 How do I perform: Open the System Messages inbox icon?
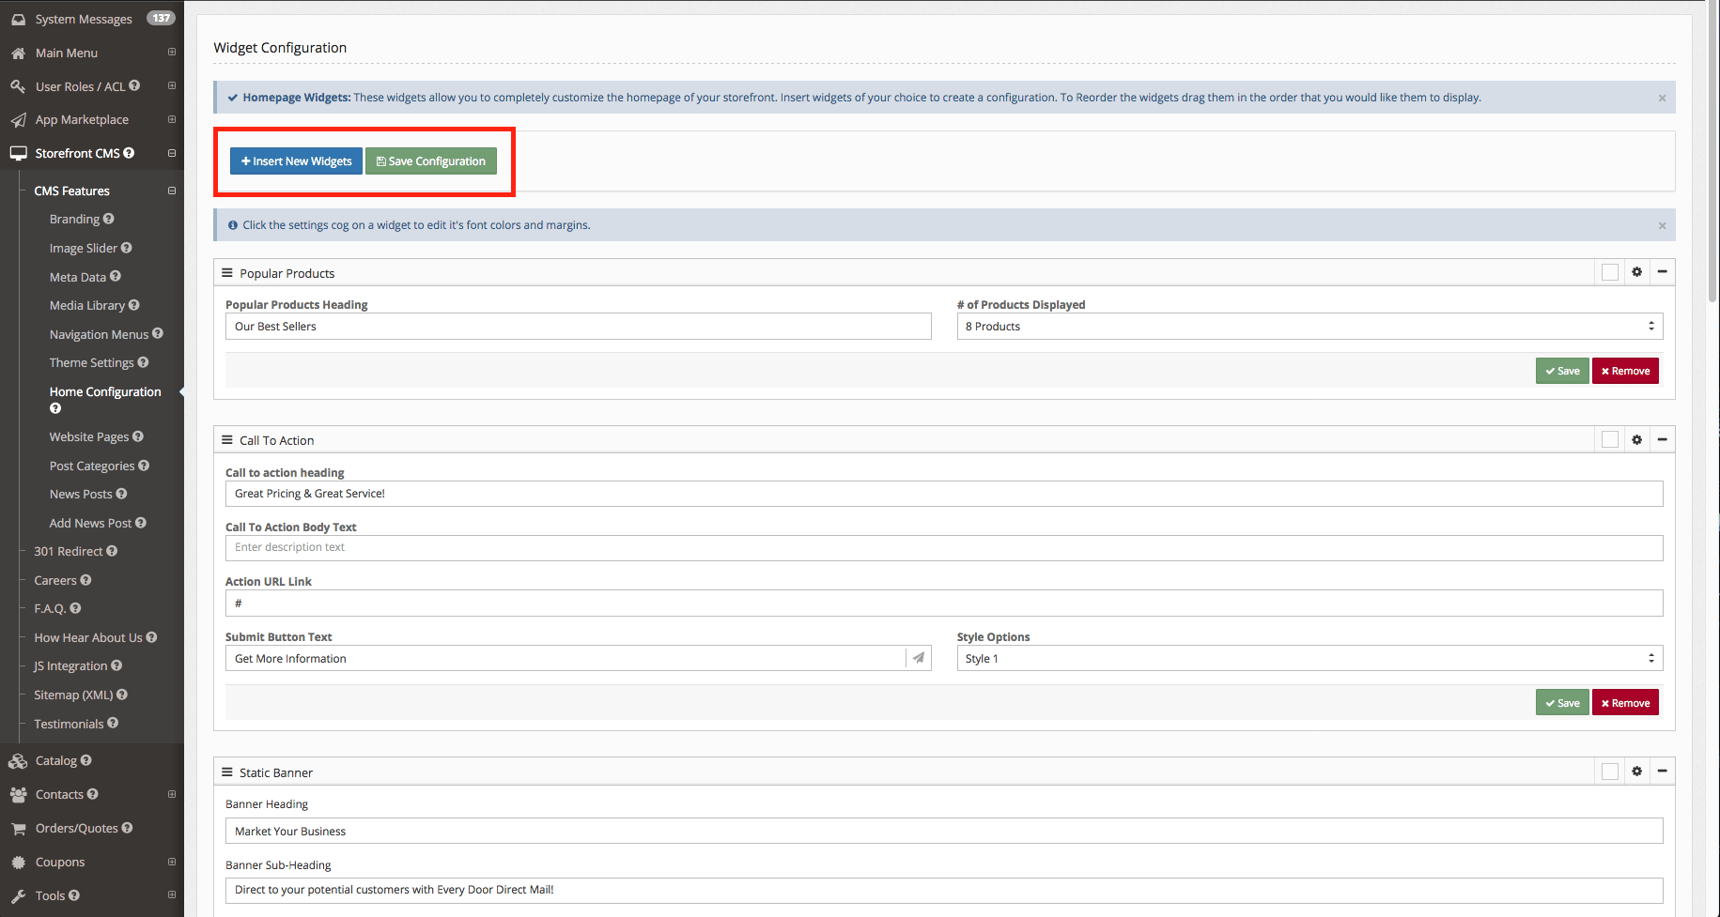click(18, 19)
